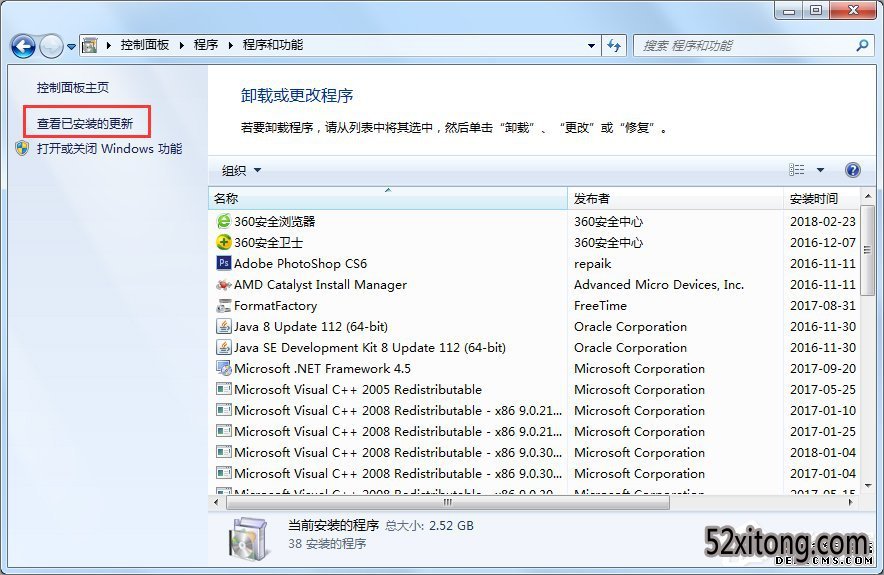
Task: Expand arrow after 程序 breadcrumb
Action: point(231,45)
